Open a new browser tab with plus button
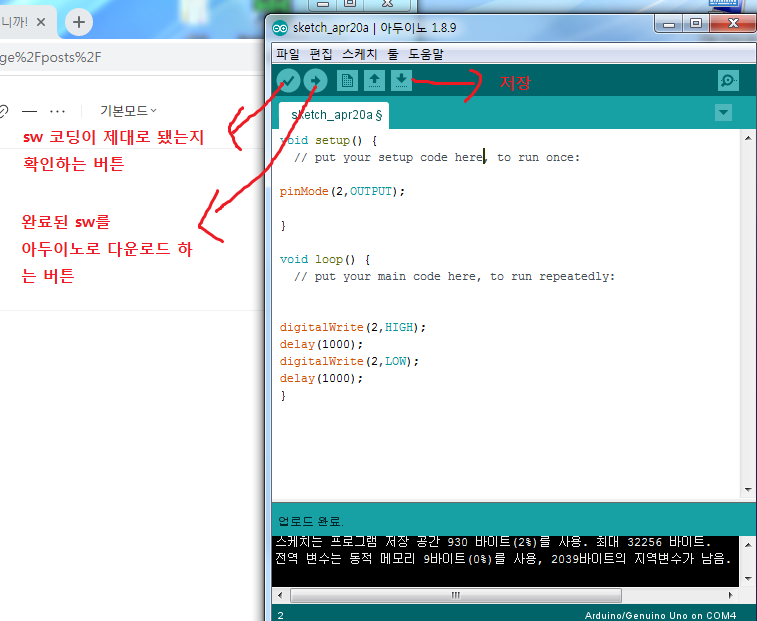757x621 pixels. [79, 22]
